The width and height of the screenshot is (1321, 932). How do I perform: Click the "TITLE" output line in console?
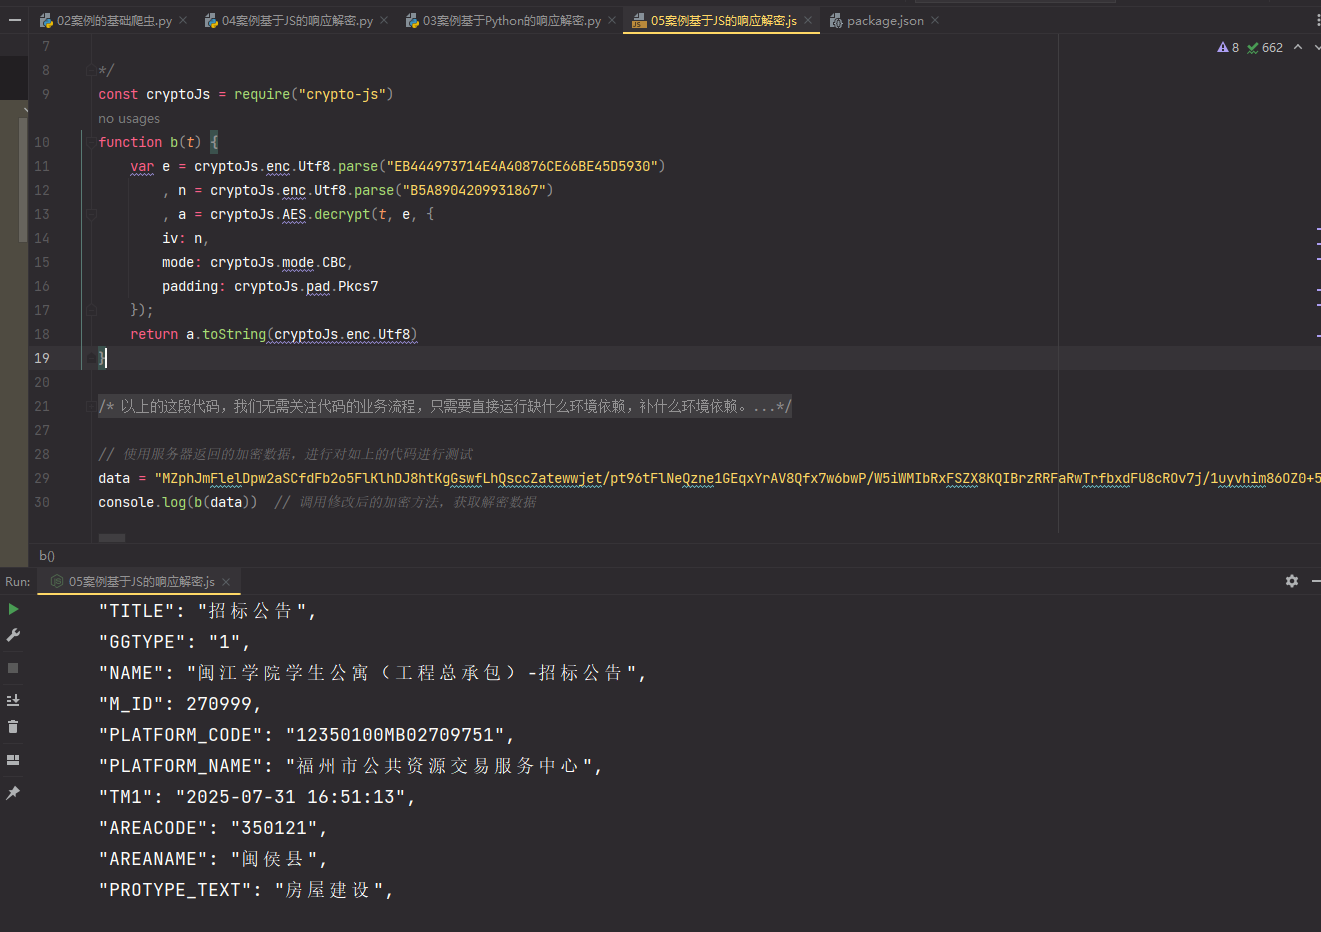[x=208, y=611]
